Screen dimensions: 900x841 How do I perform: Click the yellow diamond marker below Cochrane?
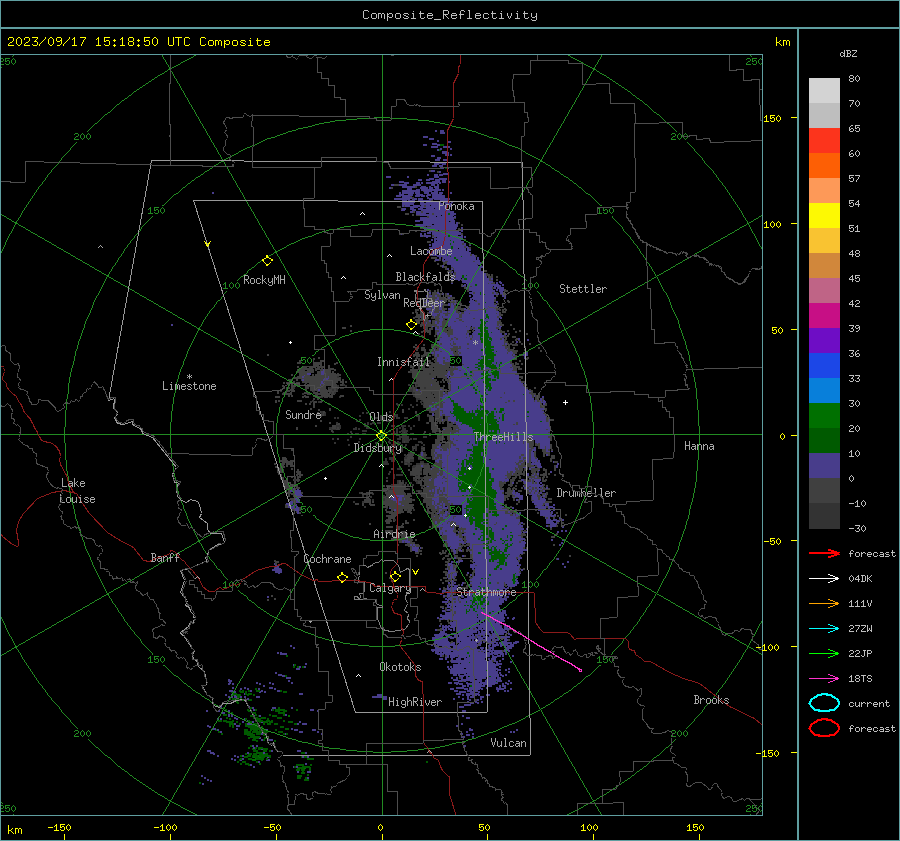coord(342,577)
